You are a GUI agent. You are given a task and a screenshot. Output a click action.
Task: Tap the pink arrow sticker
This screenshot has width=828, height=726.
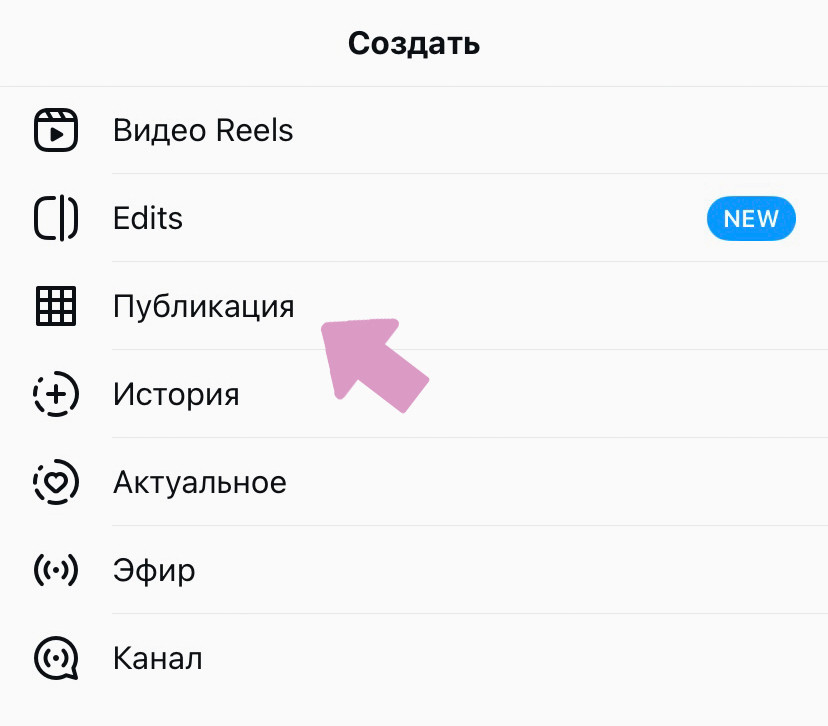tap(375, 365)
